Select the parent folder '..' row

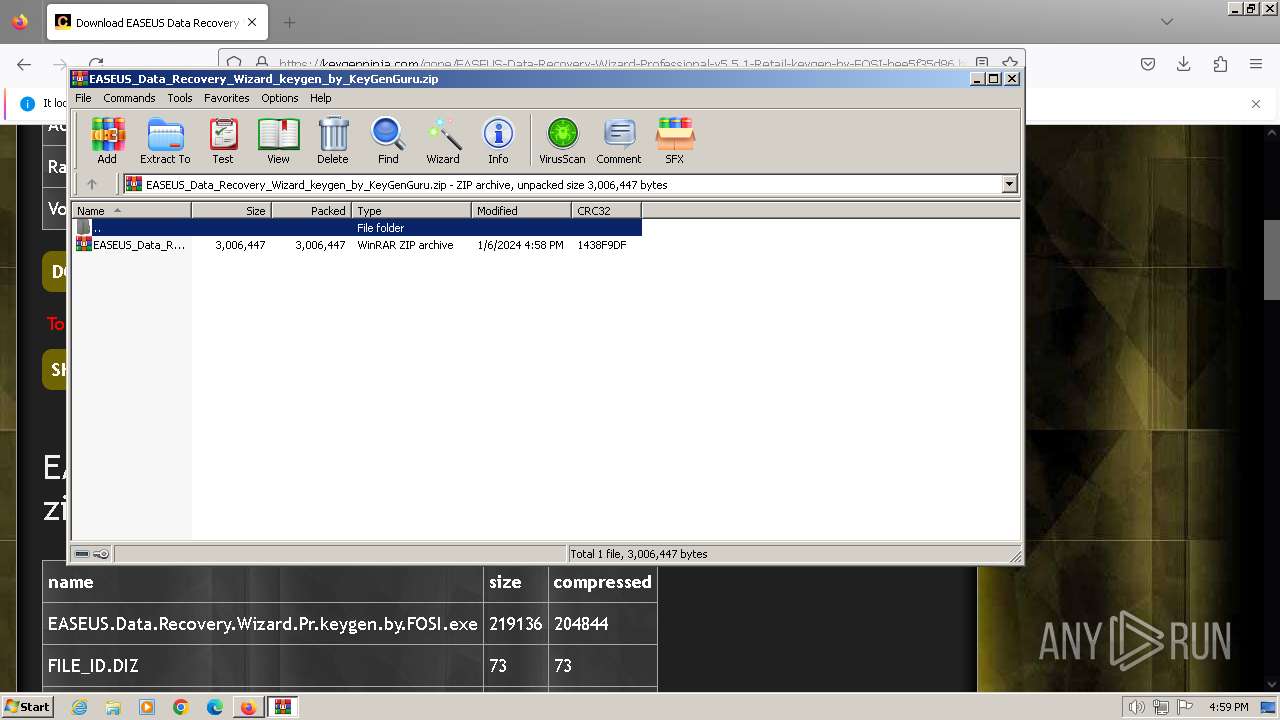357,228
